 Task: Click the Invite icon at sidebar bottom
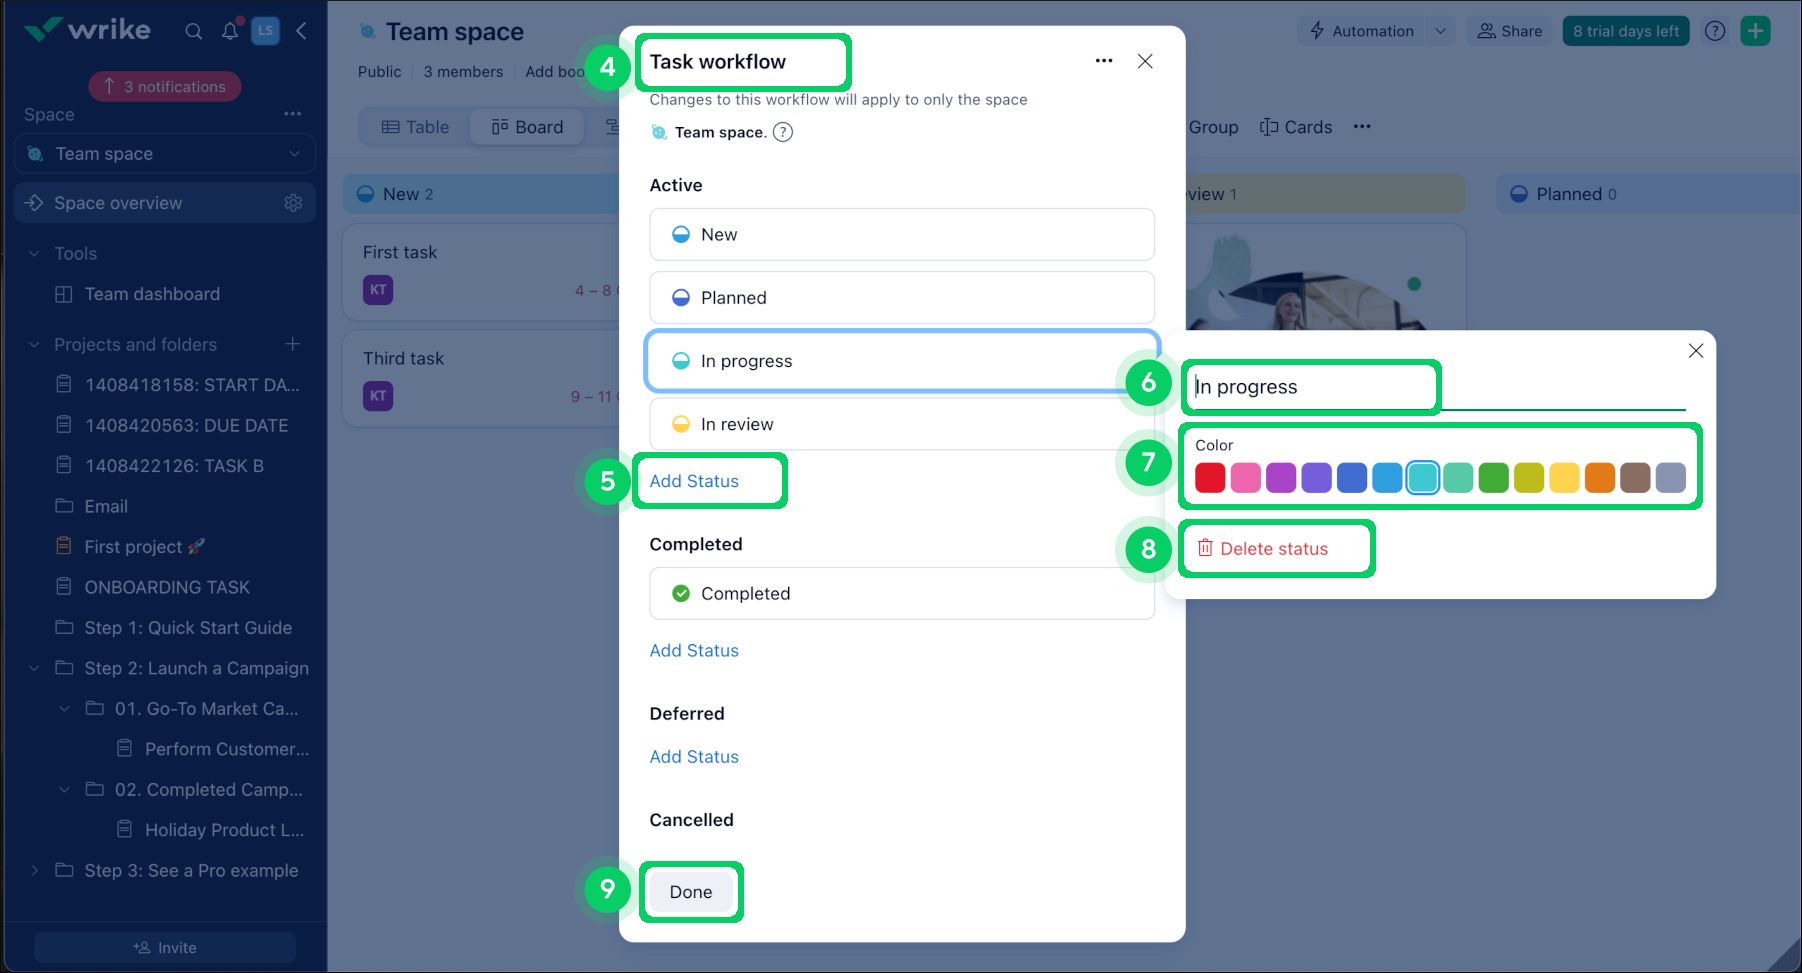coord(142,947)
